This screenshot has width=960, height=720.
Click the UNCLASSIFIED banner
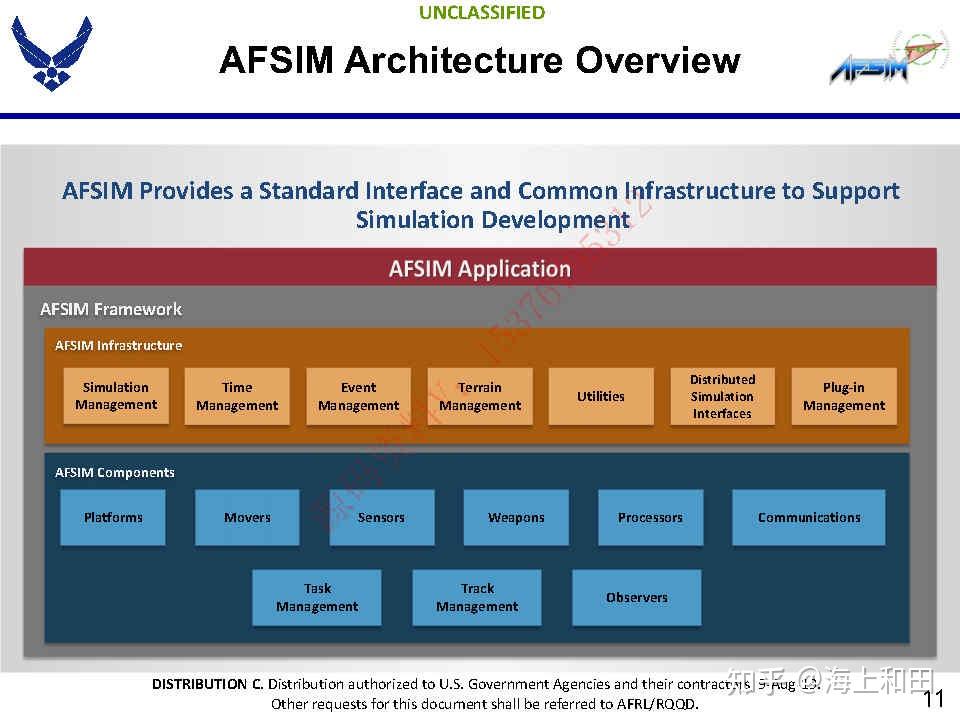coord(481,13)
